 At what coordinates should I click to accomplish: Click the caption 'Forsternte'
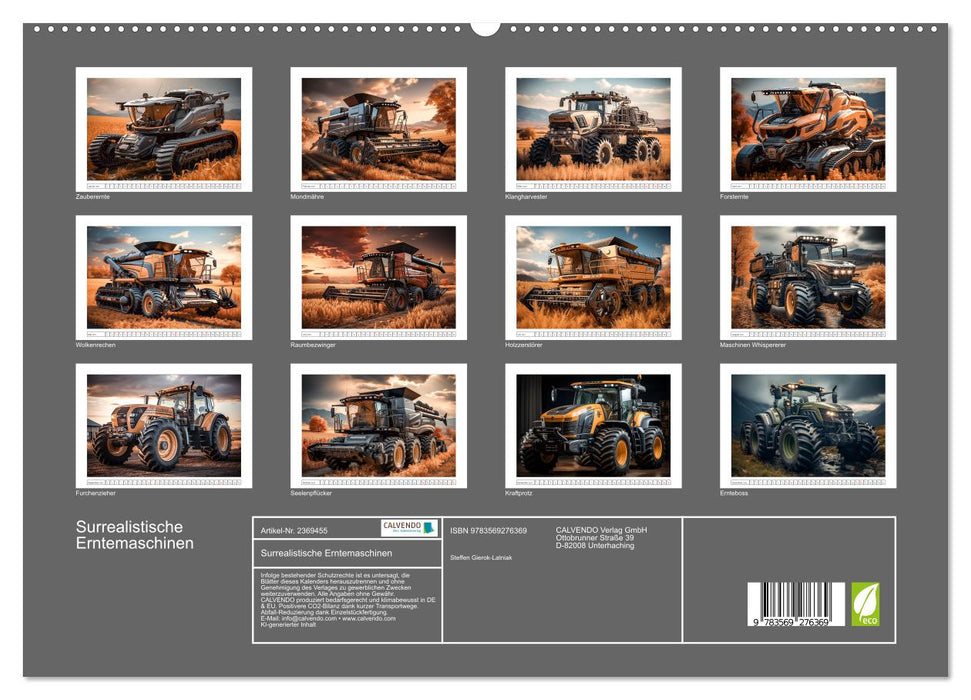click(734, 196)
